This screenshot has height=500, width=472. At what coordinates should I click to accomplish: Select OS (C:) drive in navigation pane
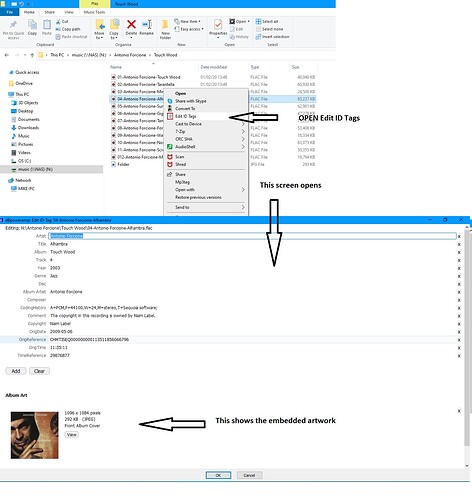click(24, 161)
